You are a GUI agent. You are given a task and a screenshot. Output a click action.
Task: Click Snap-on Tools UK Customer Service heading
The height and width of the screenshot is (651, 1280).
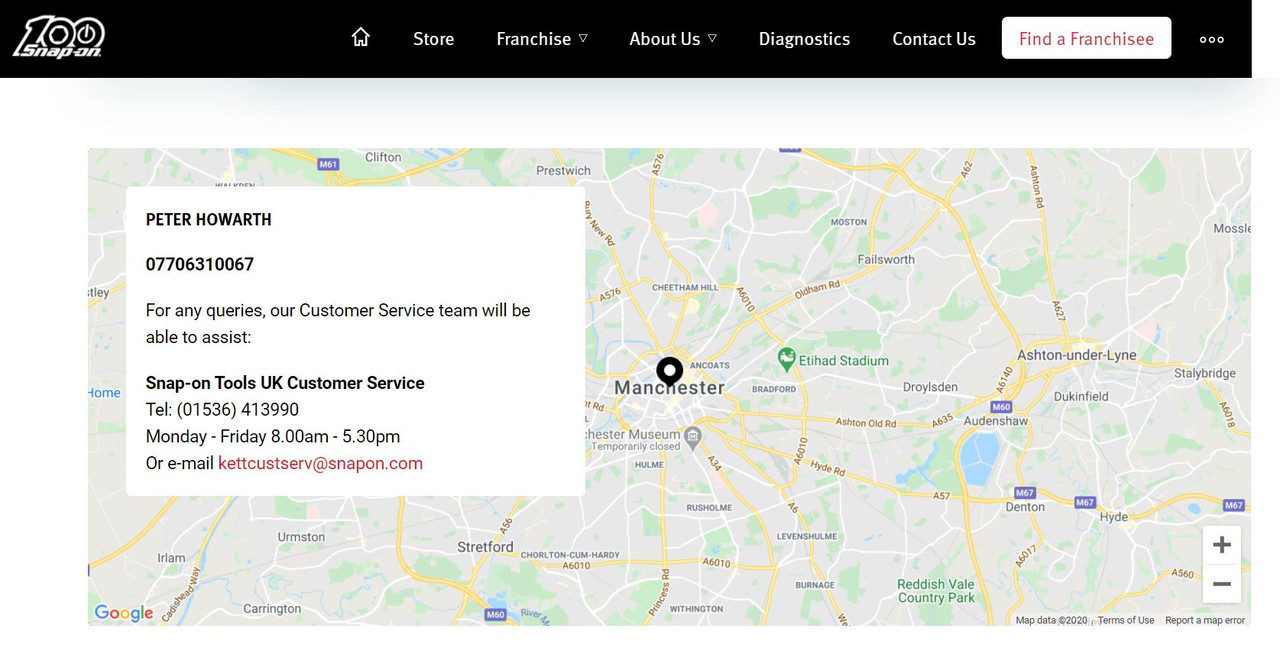(285, 383)
